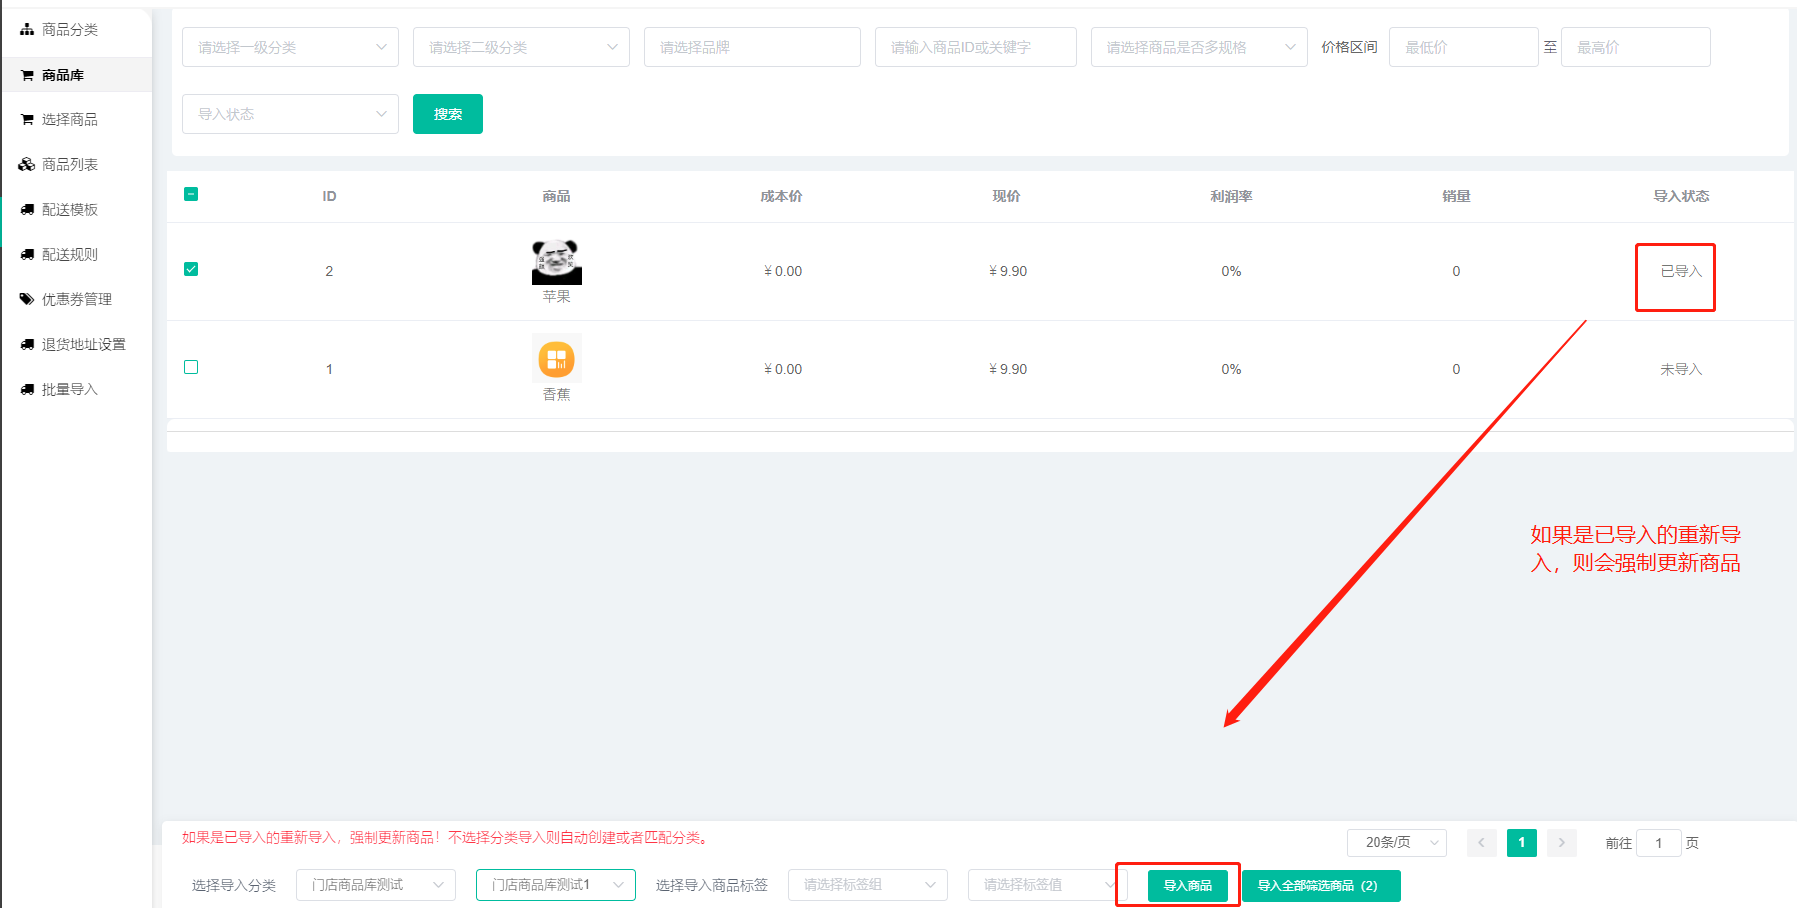
Task: Go to previous page arrow
Action: (x=1482, y=843)
